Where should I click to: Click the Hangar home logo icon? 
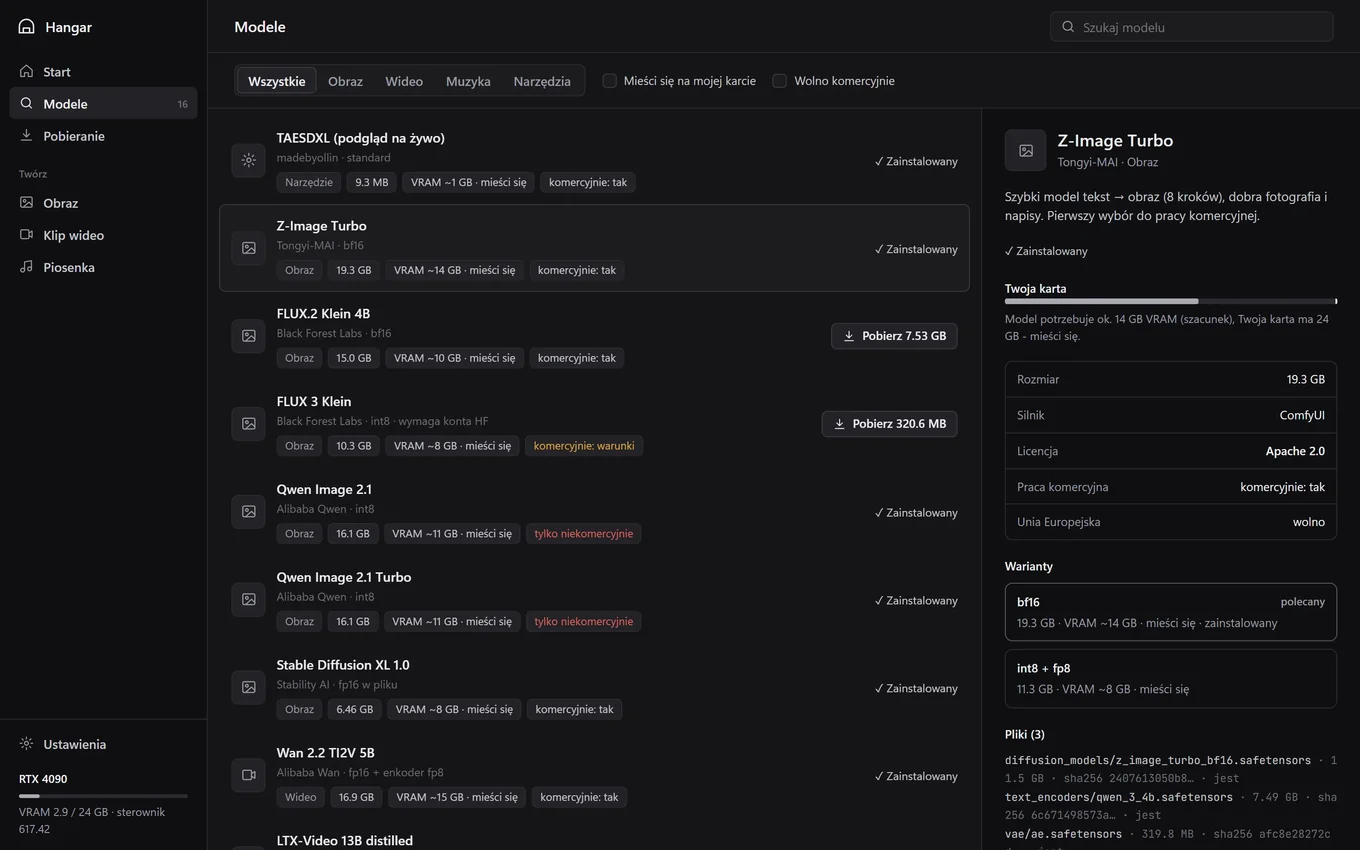(x=26, y=26)
